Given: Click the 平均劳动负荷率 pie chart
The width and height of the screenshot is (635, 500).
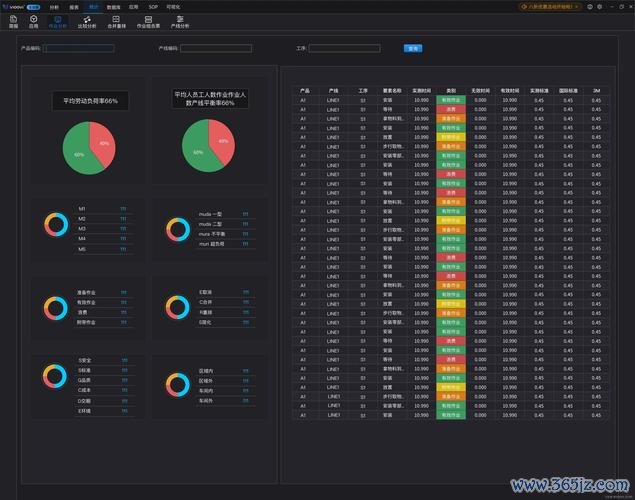Looking at the screenshot, I should coord(89,148).
